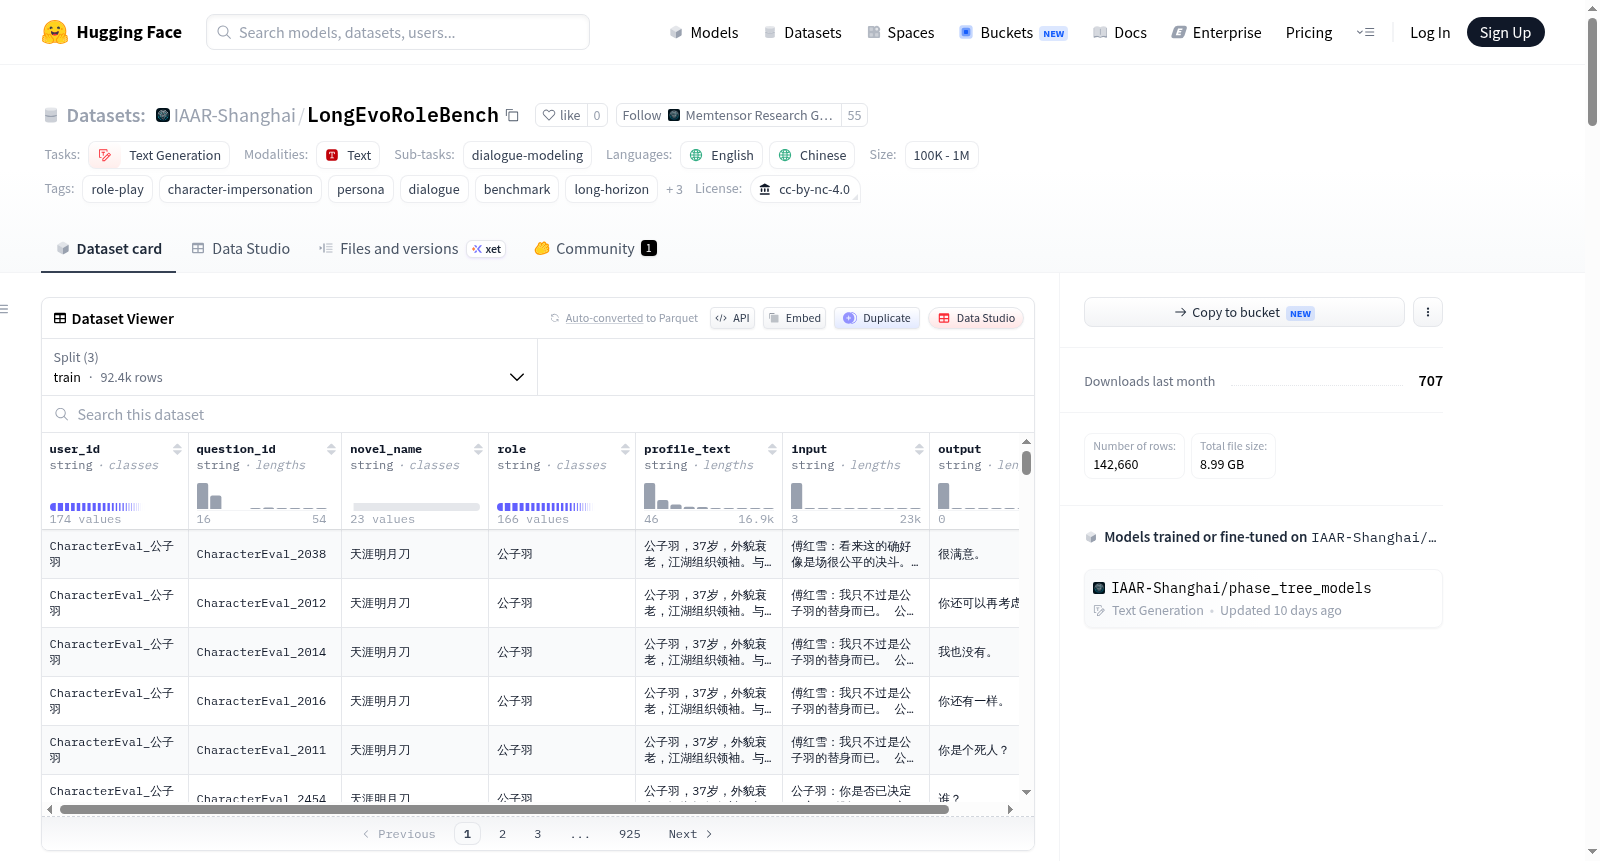The width and height of the screenshot is (1600, 861).
Task: Open Buckets in the top navigation
Action: click(x=1013, y=32)
